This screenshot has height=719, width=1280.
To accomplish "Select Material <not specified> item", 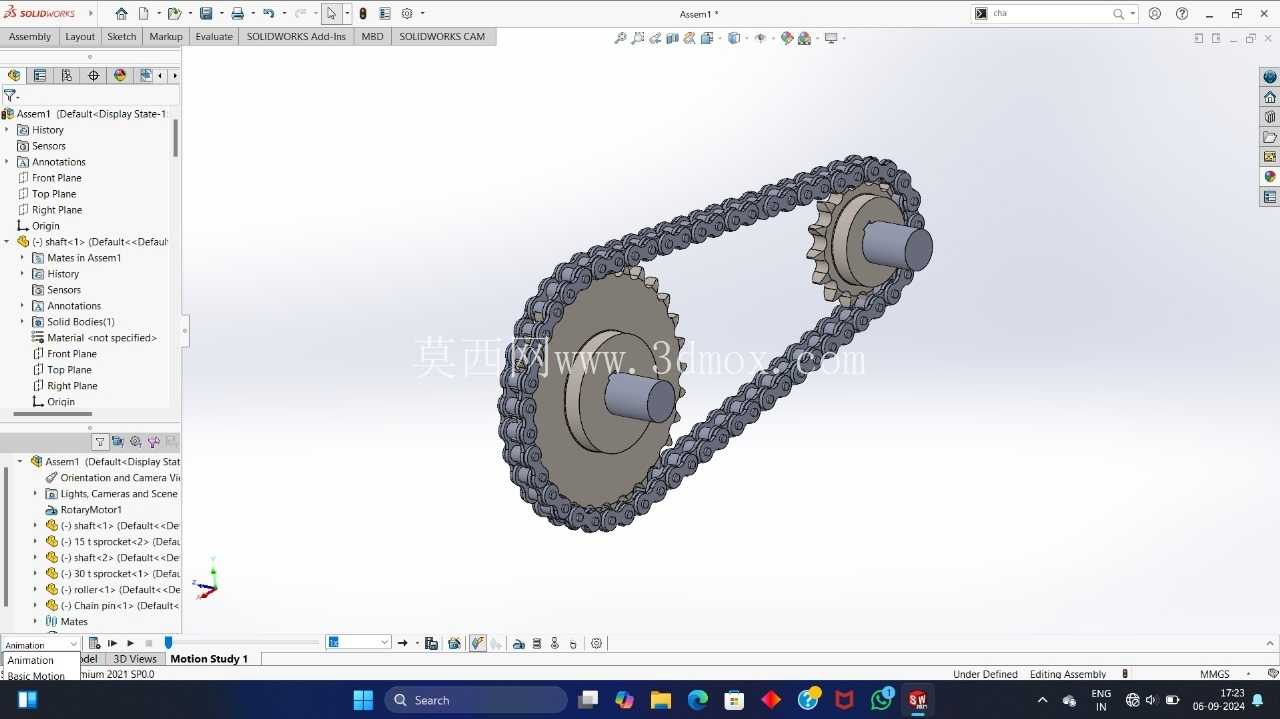I will click(x=94, y=338).
